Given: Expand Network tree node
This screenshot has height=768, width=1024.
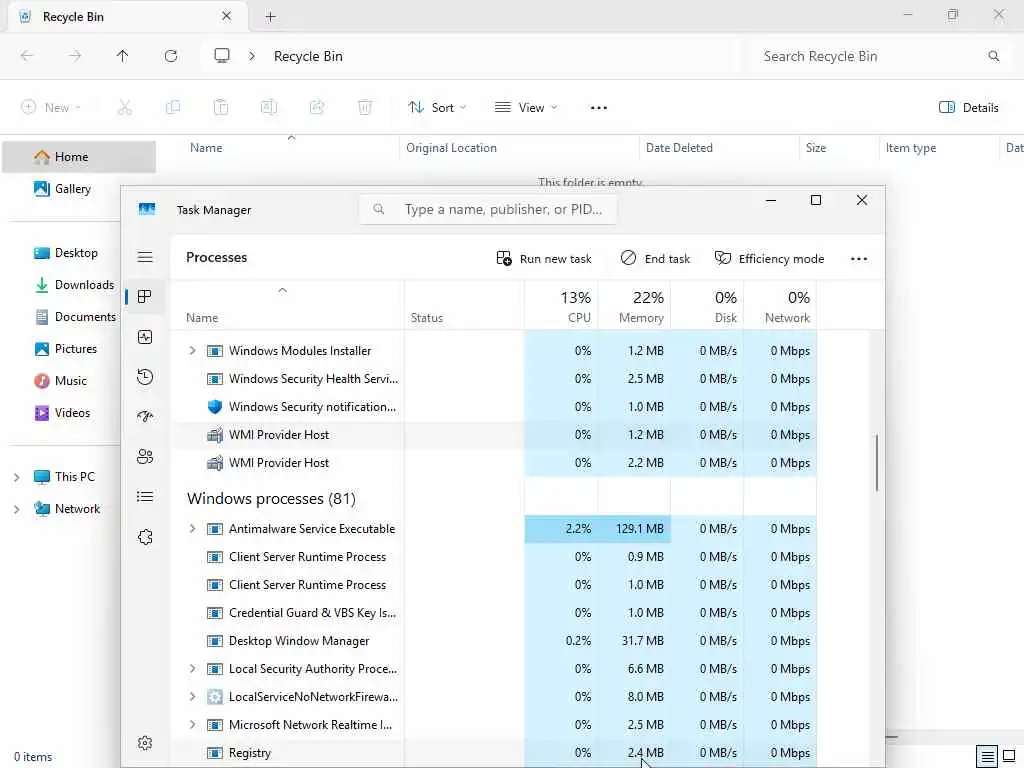Looking at the screenshot, I should click(x=17, y=509).
